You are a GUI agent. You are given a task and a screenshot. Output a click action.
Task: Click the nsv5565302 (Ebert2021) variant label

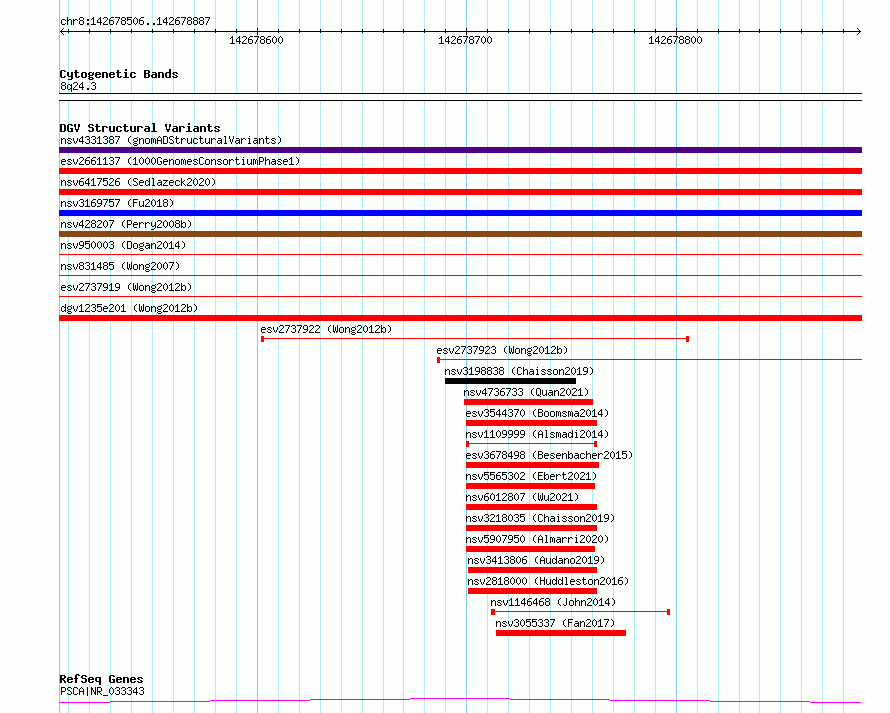pos(531,476)
